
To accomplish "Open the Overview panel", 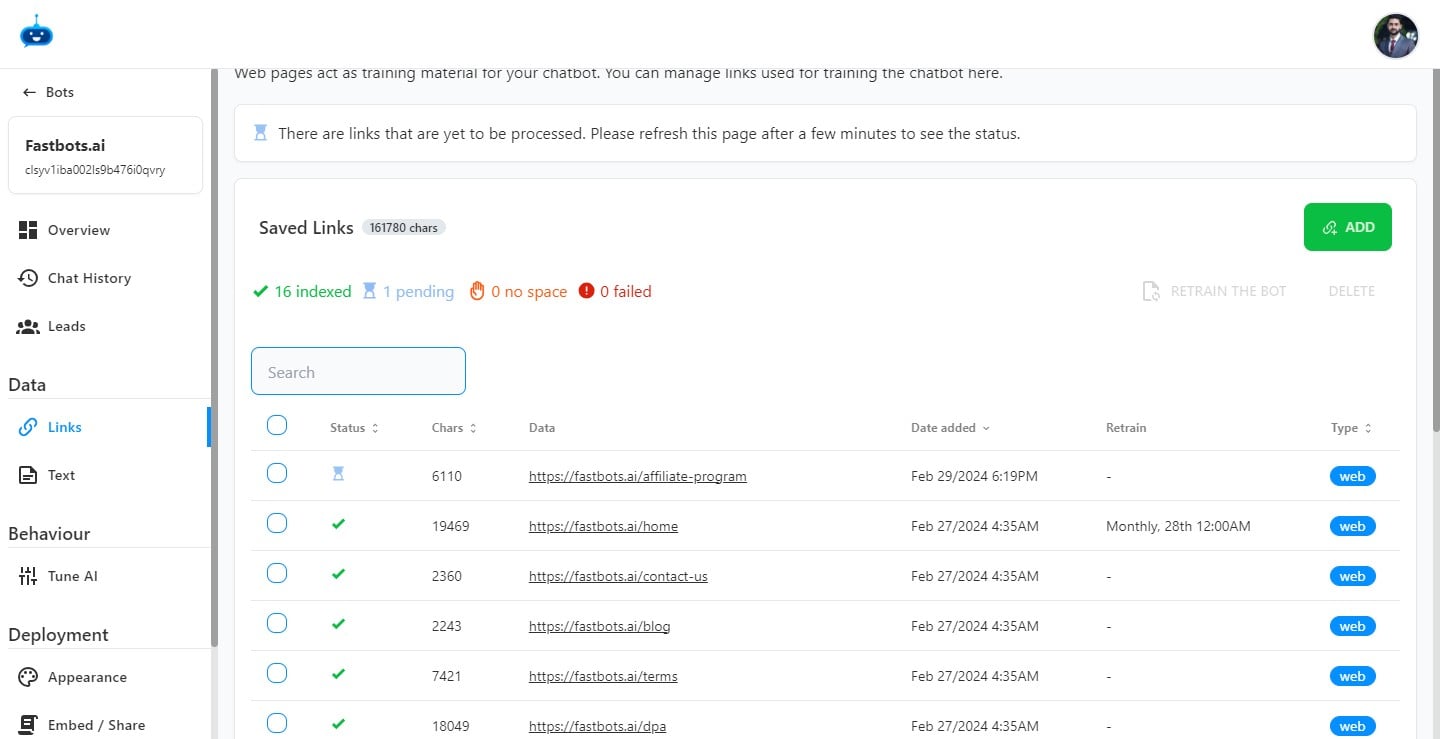I will point(78,229).
